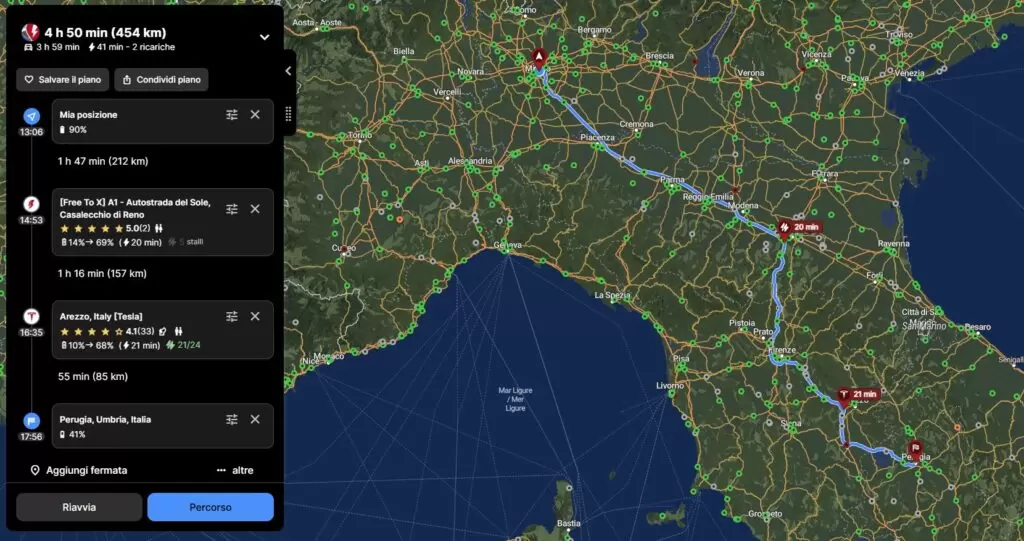Open settings for Casalecchio di Reno charger
This screenshot has width=1024, height=541.
[232, 209]
